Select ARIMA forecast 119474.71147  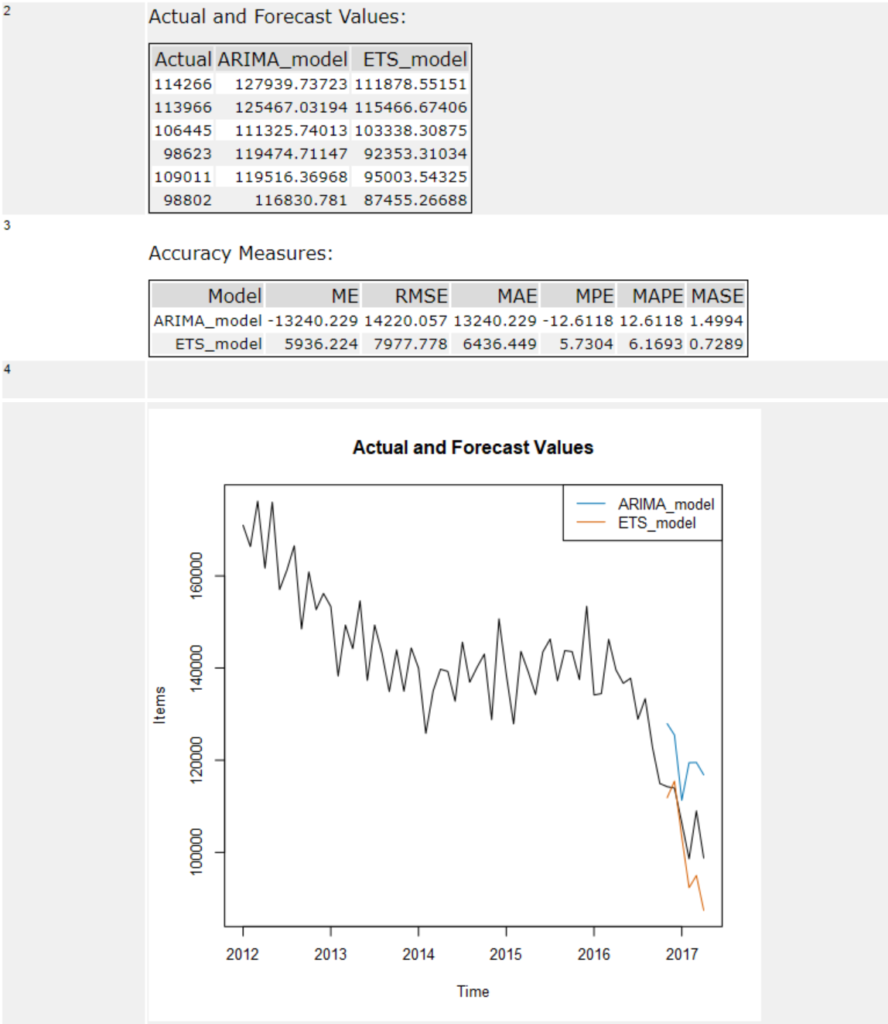[x=291, y=153]
